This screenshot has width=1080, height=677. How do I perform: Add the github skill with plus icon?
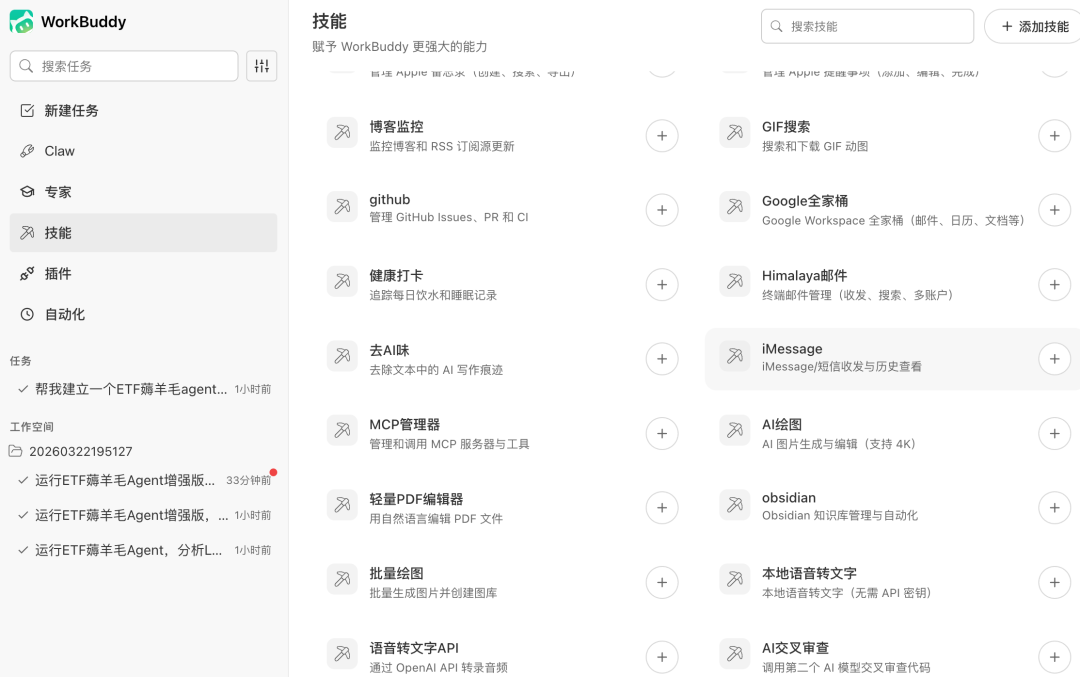[661, 210]
